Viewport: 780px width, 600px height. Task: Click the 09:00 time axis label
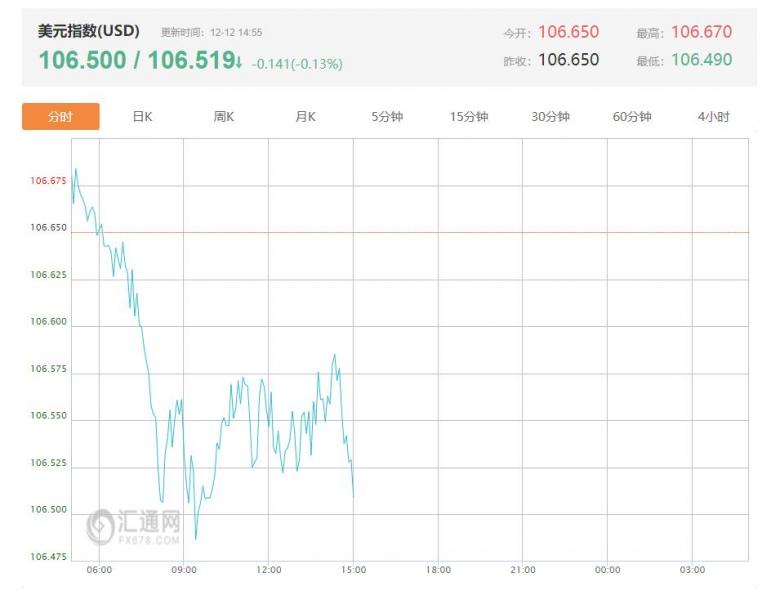(184, 570)
